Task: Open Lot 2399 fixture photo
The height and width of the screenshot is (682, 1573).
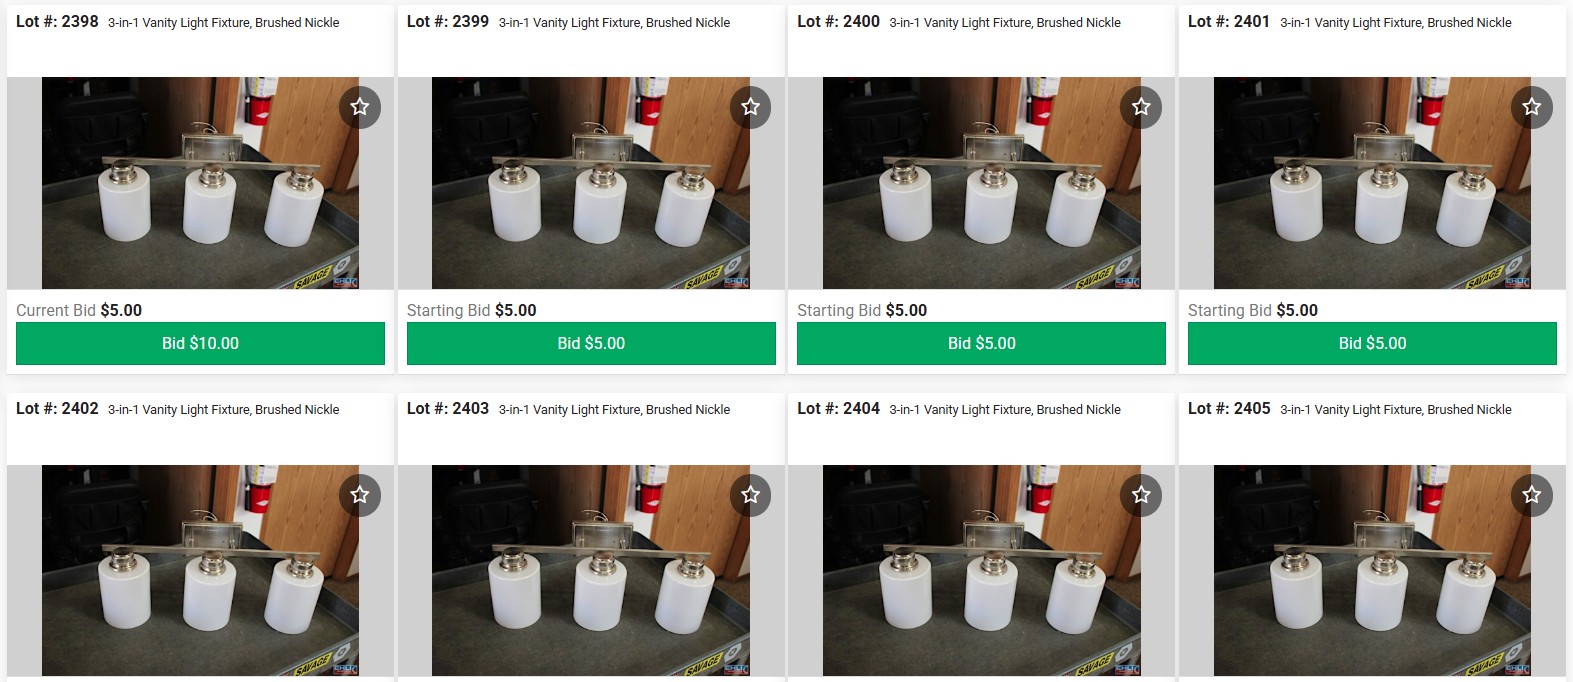Action: click(591, 183)
